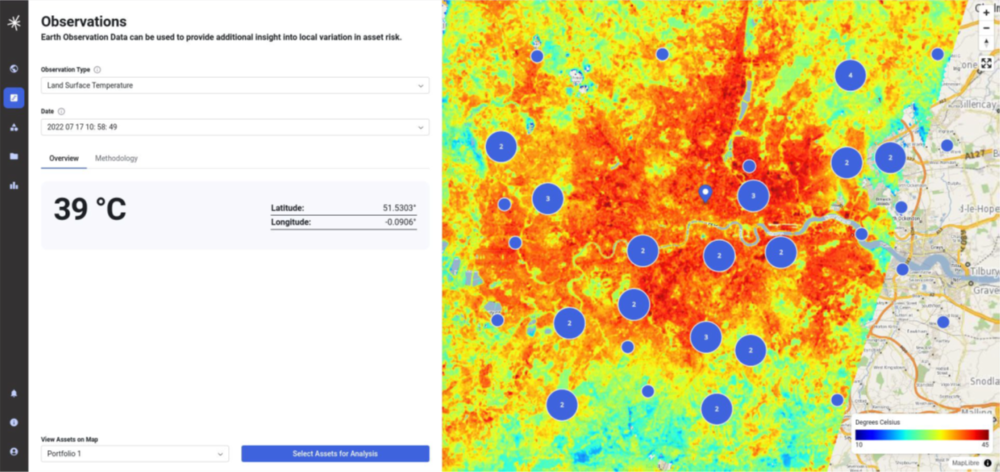Open the globe map view in sidebar
This screenshot has width=1000, height=472.
(x=14, y=69)
